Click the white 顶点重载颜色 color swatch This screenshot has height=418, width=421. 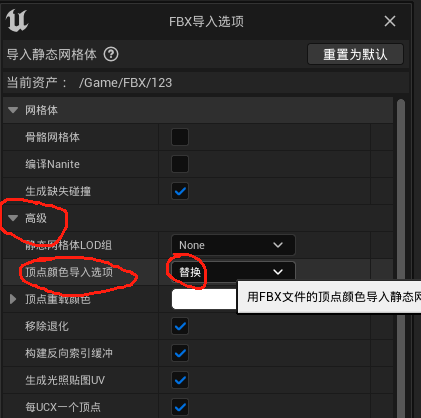click(x=204, y=299)
